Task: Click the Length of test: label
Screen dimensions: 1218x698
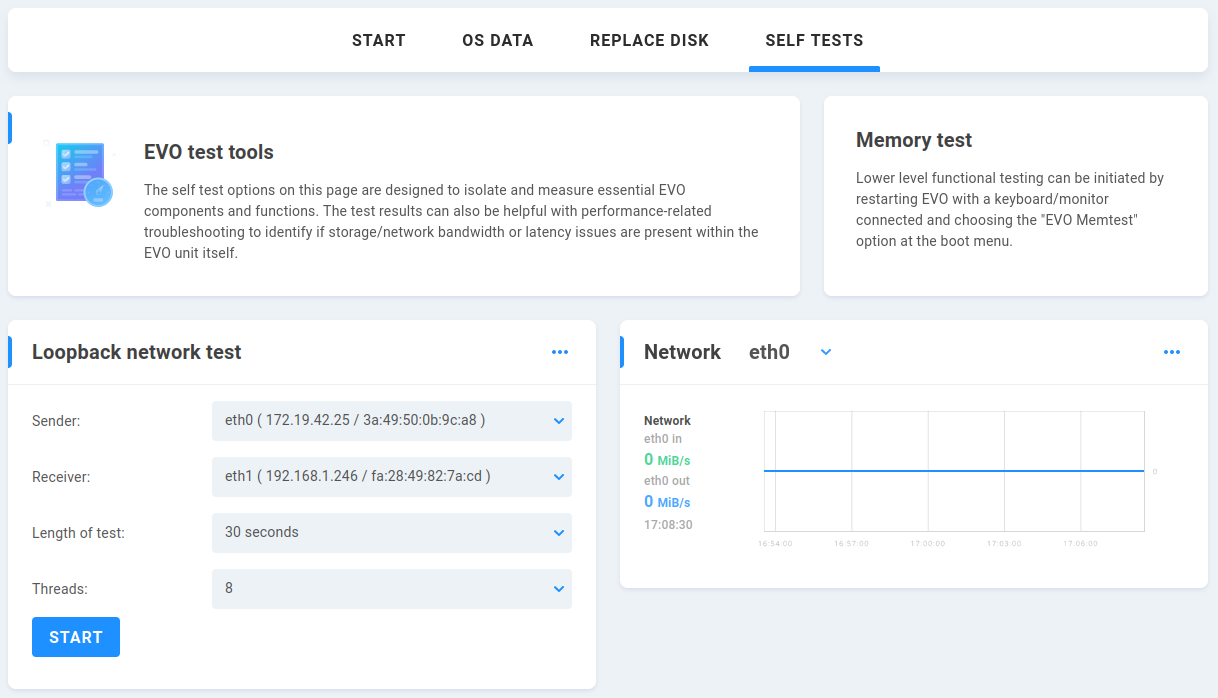Action: click(78, 533)
